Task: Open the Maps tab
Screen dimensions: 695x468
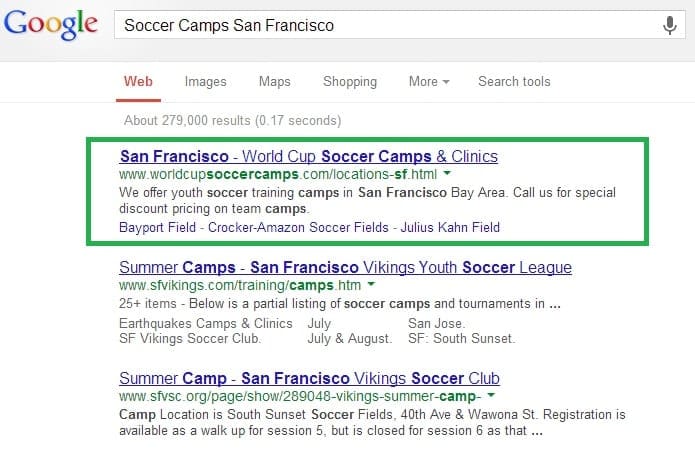Action: tap(275, 82)
